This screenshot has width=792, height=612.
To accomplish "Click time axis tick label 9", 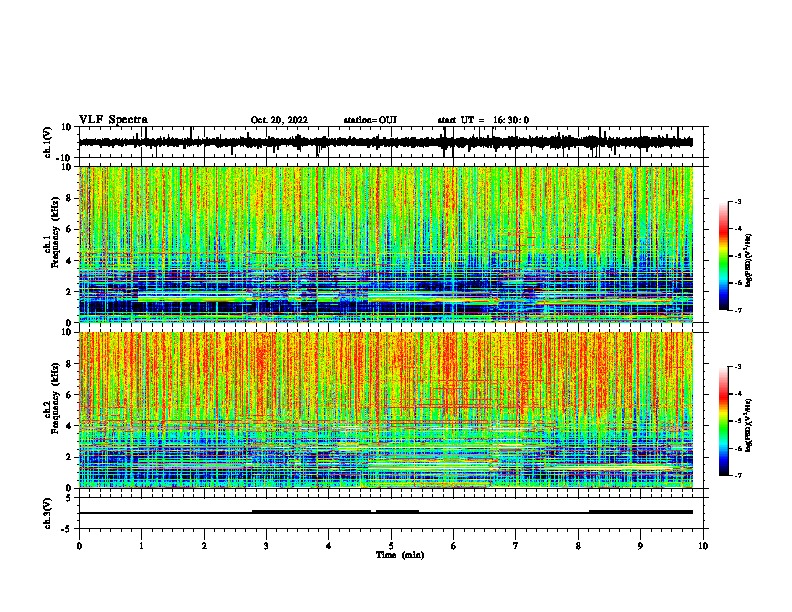I will pyautogui.click(x=640, y=546).
